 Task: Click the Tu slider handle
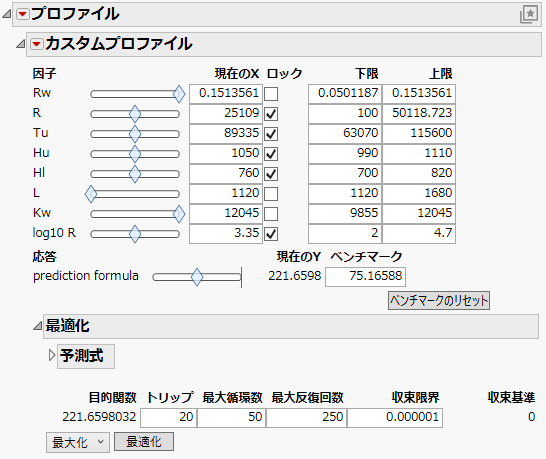click(135, 134)
